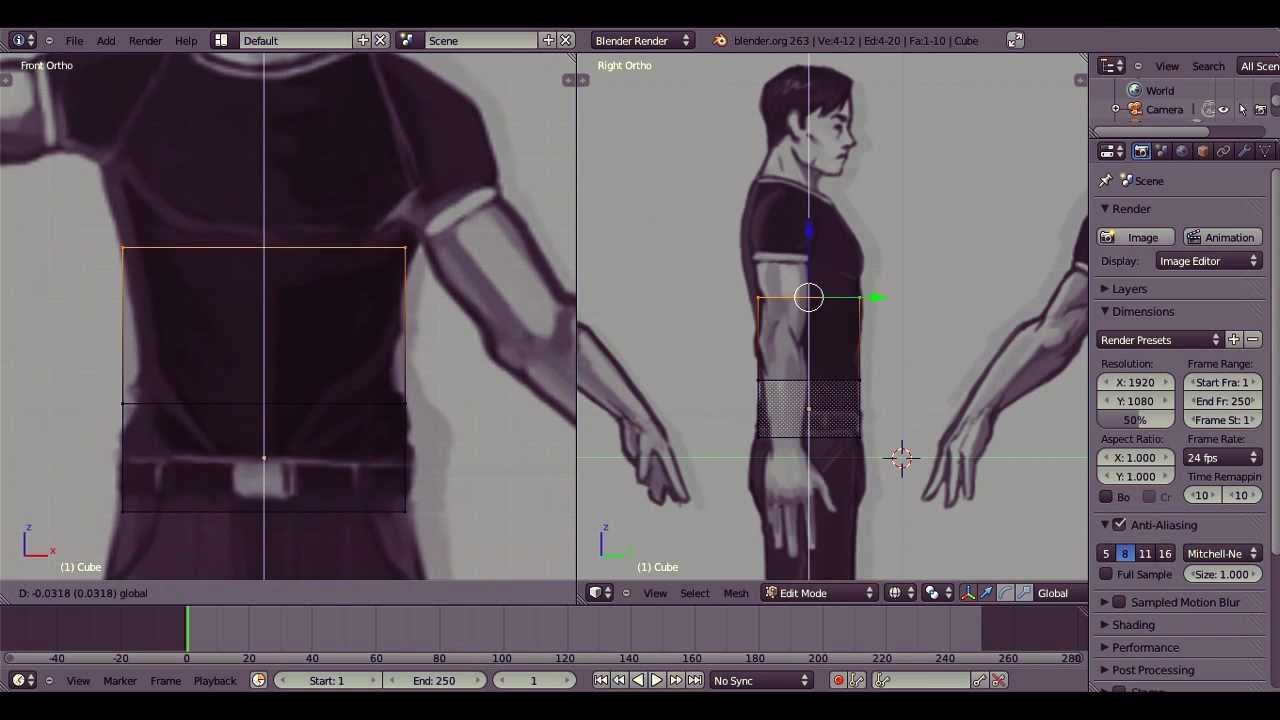The width and height of the screenshot is (1280, 720).
Task: Insert keyframe with the key icon
Action: point(980,681)
